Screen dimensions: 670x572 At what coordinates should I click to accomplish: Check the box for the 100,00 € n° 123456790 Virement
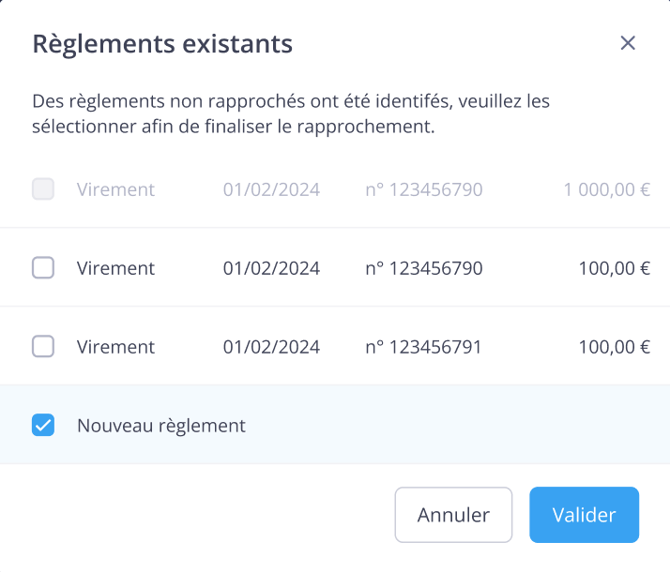(43, 268)
